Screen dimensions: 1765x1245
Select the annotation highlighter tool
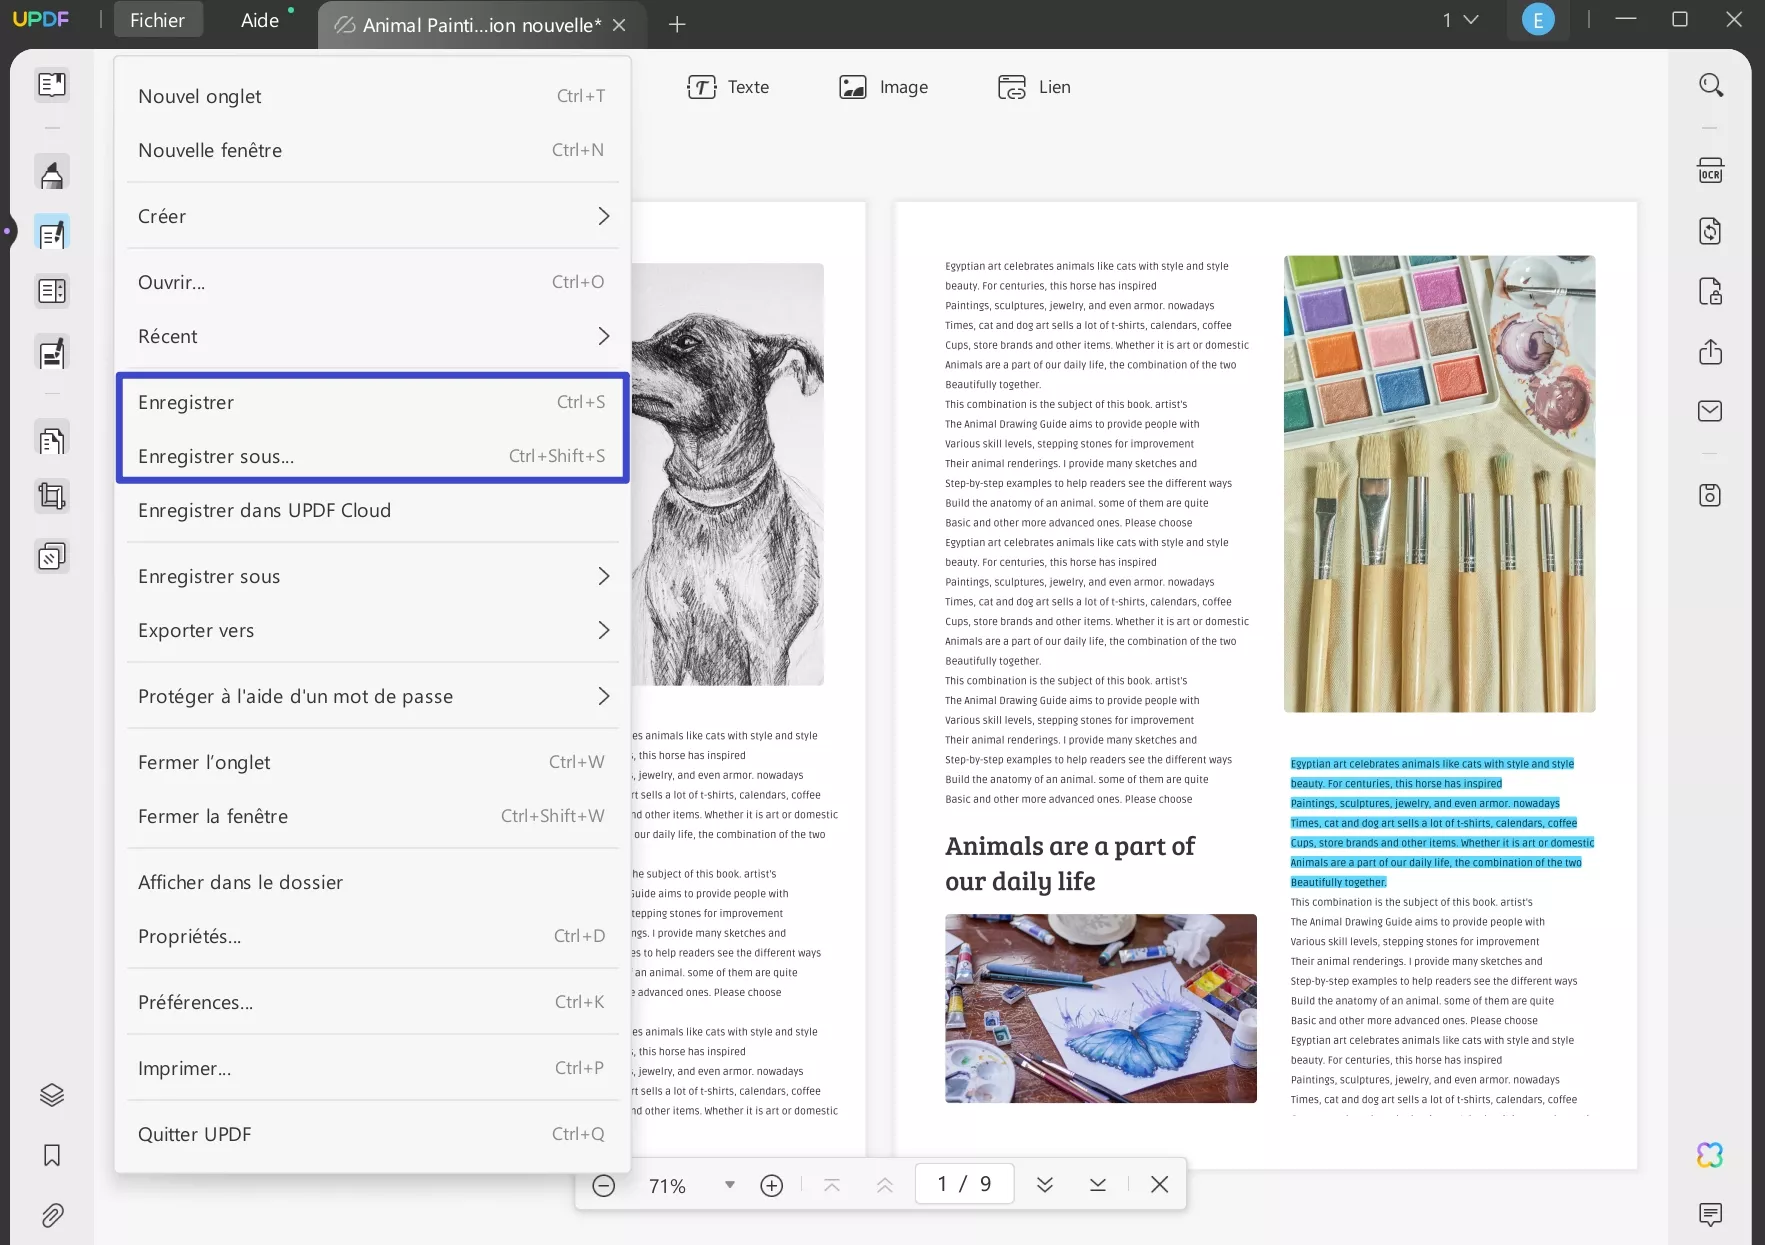click(x=52, y=172)
